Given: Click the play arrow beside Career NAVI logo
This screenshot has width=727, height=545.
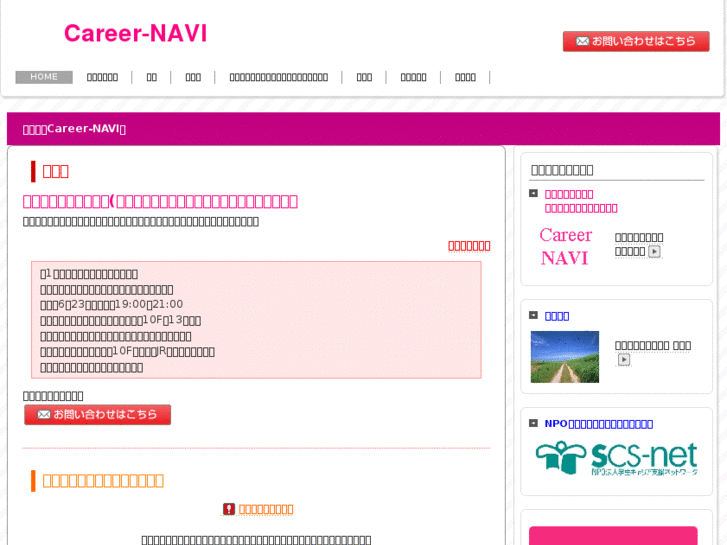Looking at the screenshot, I should point(654,251).
